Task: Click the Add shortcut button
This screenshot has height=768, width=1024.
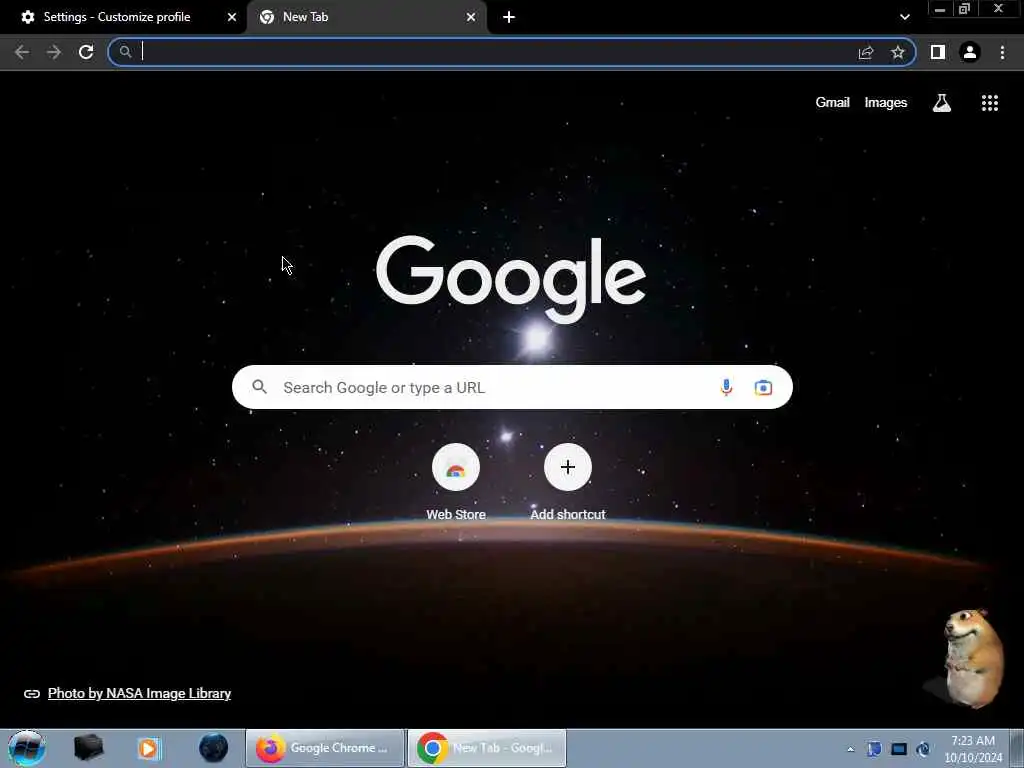Action: point(568,483)
